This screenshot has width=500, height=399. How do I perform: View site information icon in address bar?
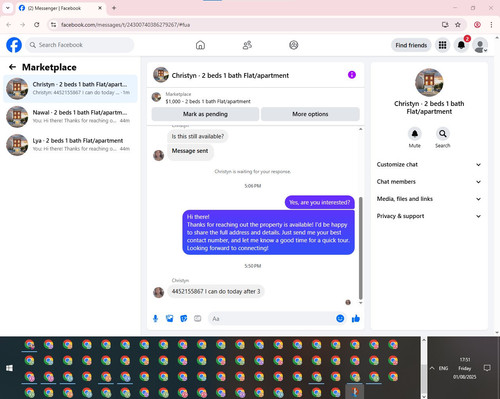(53, 25)
